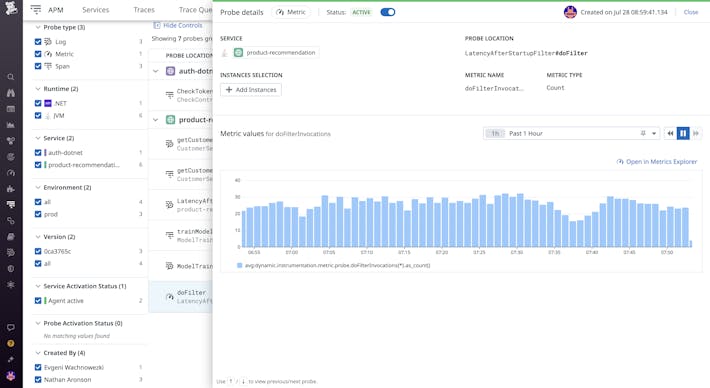This screenshot has width=710, height=388.
Task: Collapse the Probe Activation Status section
Action: (x=38, y=323)
